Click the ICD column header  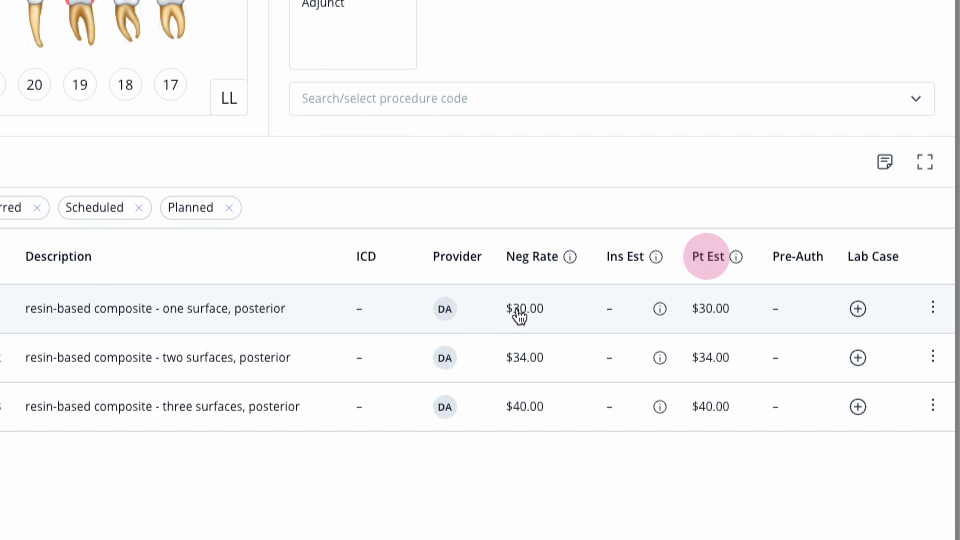click(x=366, y=257)
